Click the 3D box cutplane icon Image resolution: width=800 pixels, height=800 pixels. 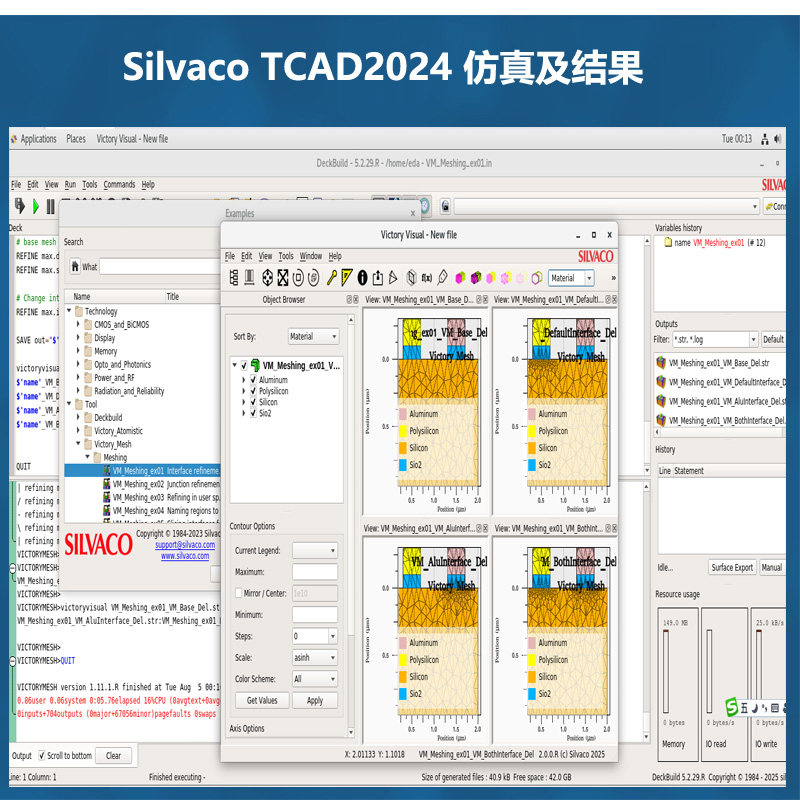click(x=411, y=278)
